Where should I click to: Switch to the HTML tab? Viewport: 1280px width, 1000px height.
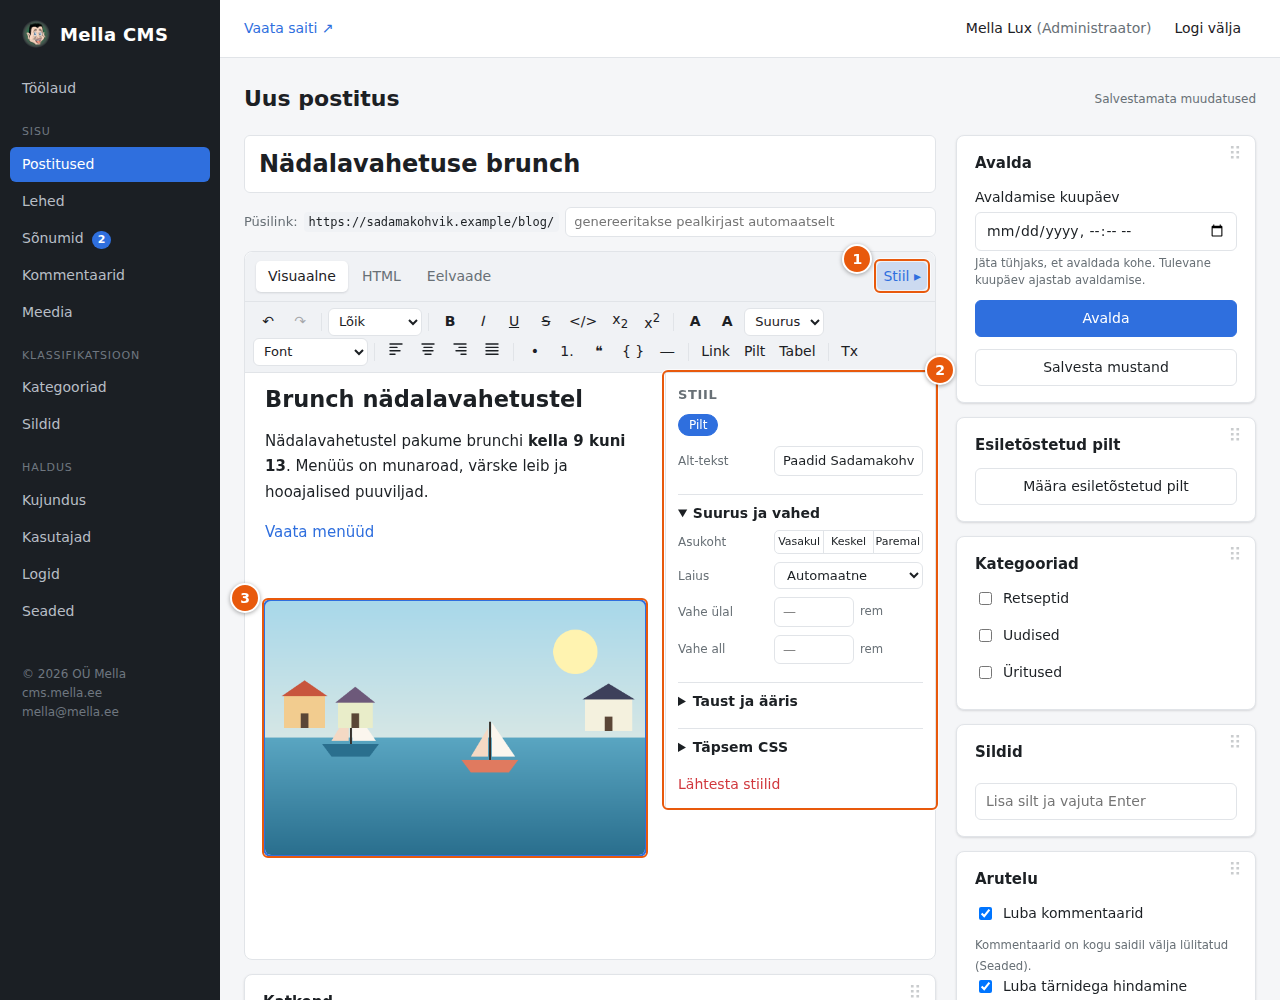[x=381, y=276]
